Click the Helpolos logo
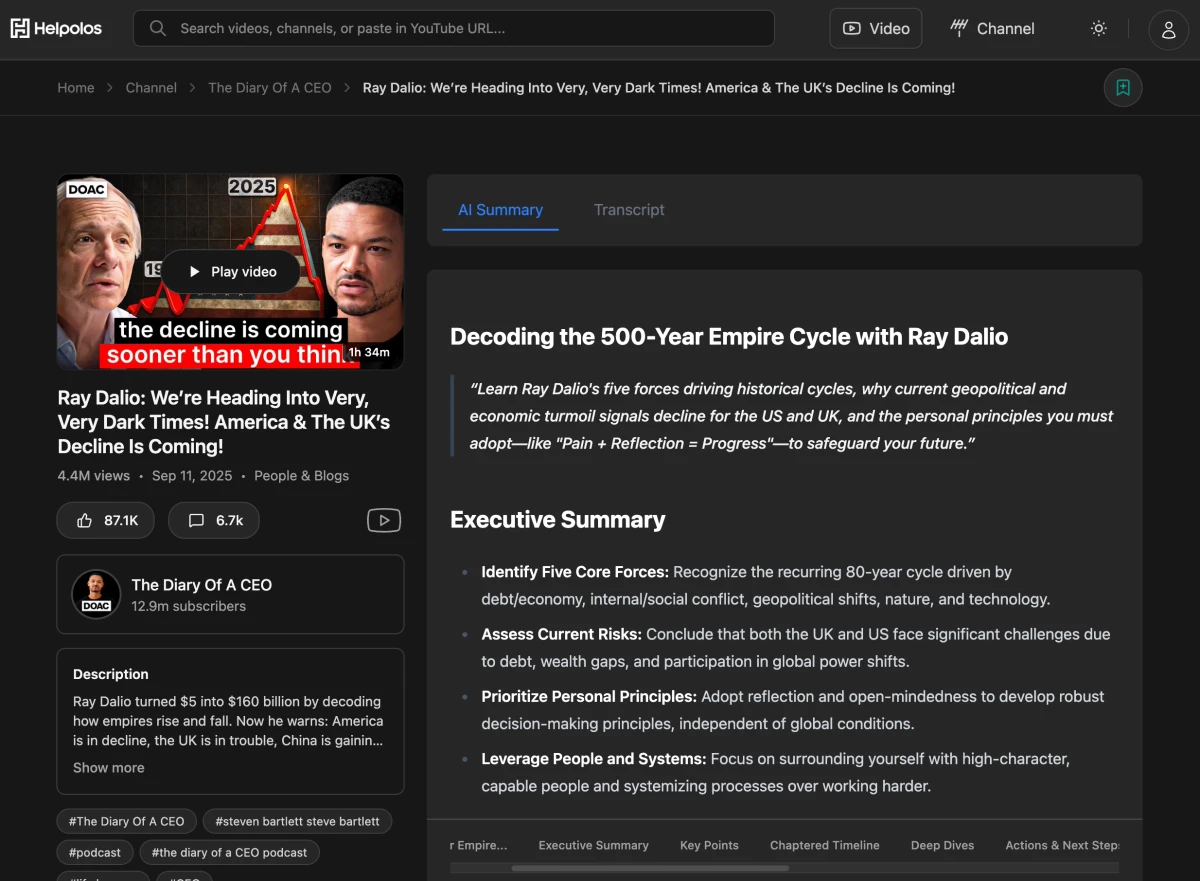This screenshot has width=1200, height=881. pyautogui.click(x=56, y=28)
